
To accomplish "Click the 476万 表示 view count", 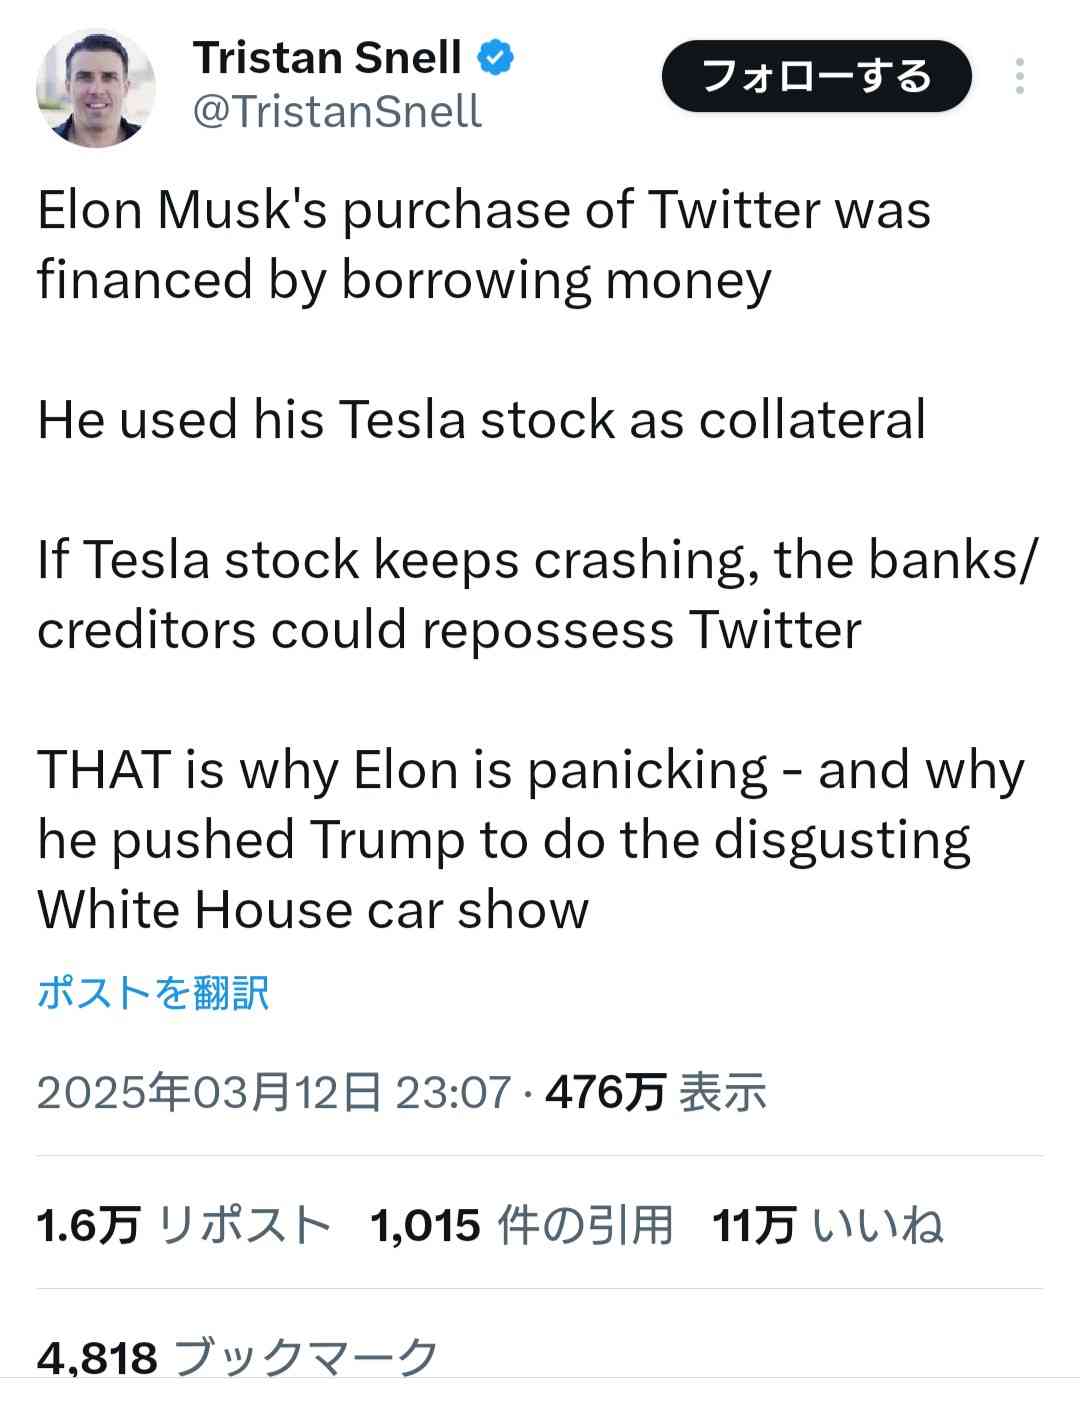I will pos(656,1092).
